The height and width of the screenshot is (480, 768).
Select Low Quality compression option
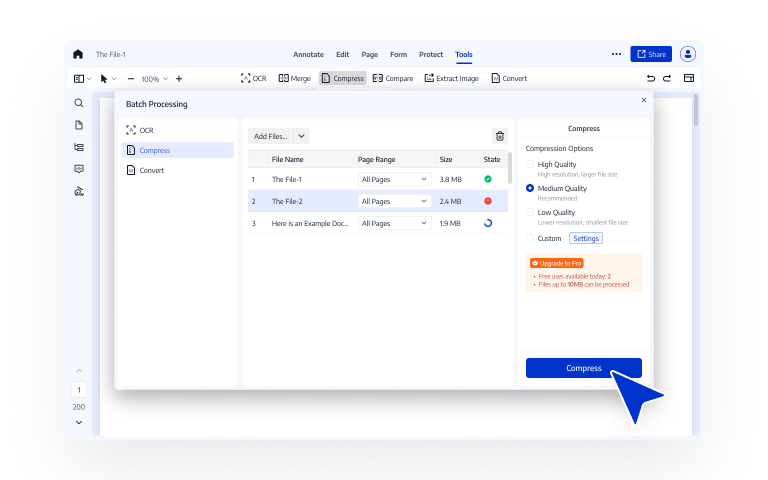pyautogui.click(x=529, y=213)
